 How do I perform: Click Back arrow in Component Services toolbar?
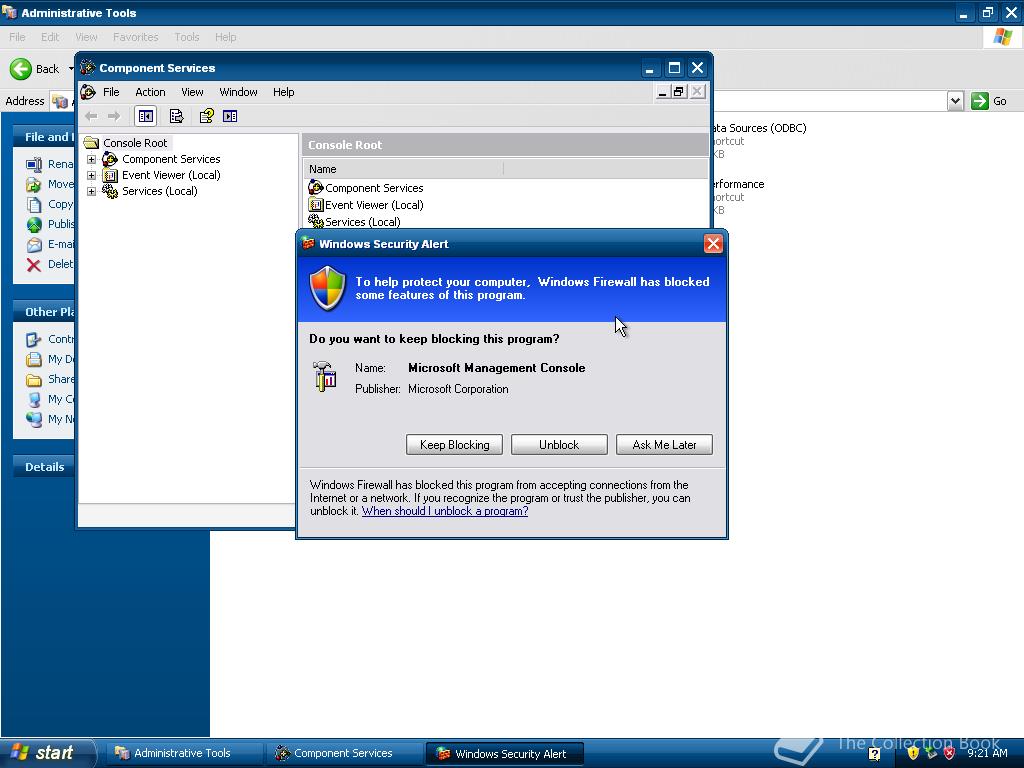coord(91,116)
